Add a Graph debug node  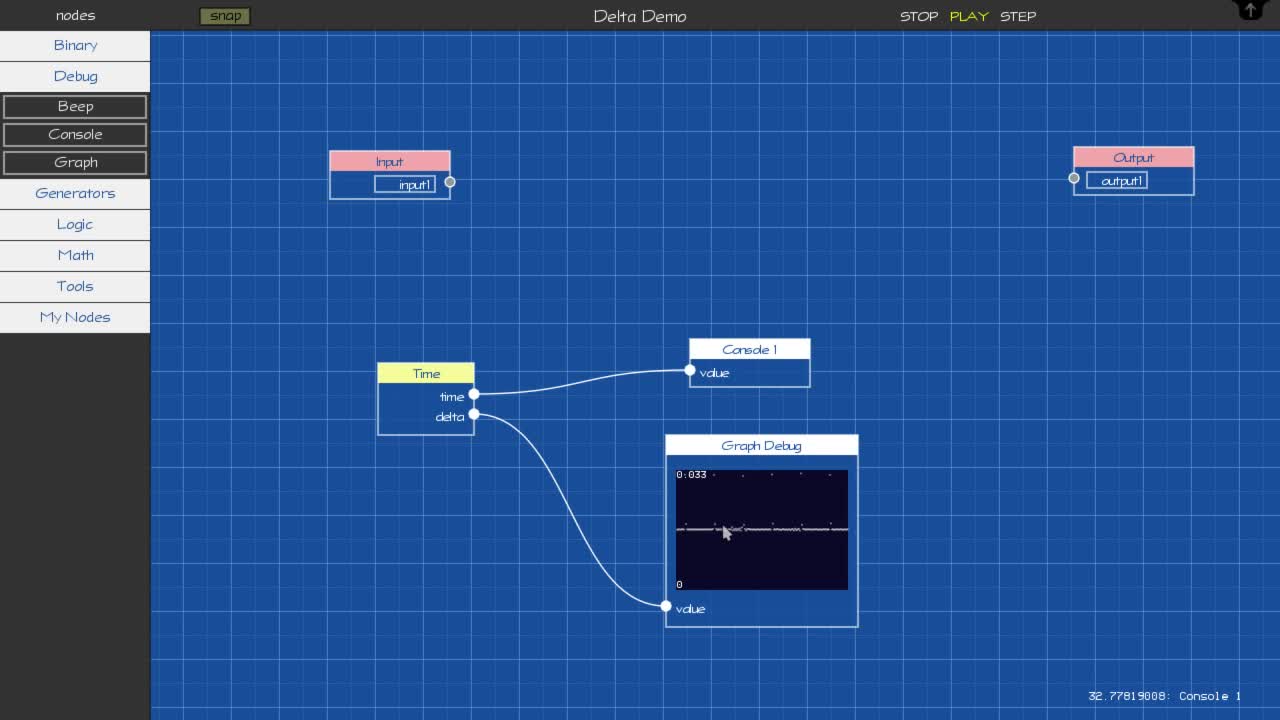pyautogui.click(x=75, y=162)
